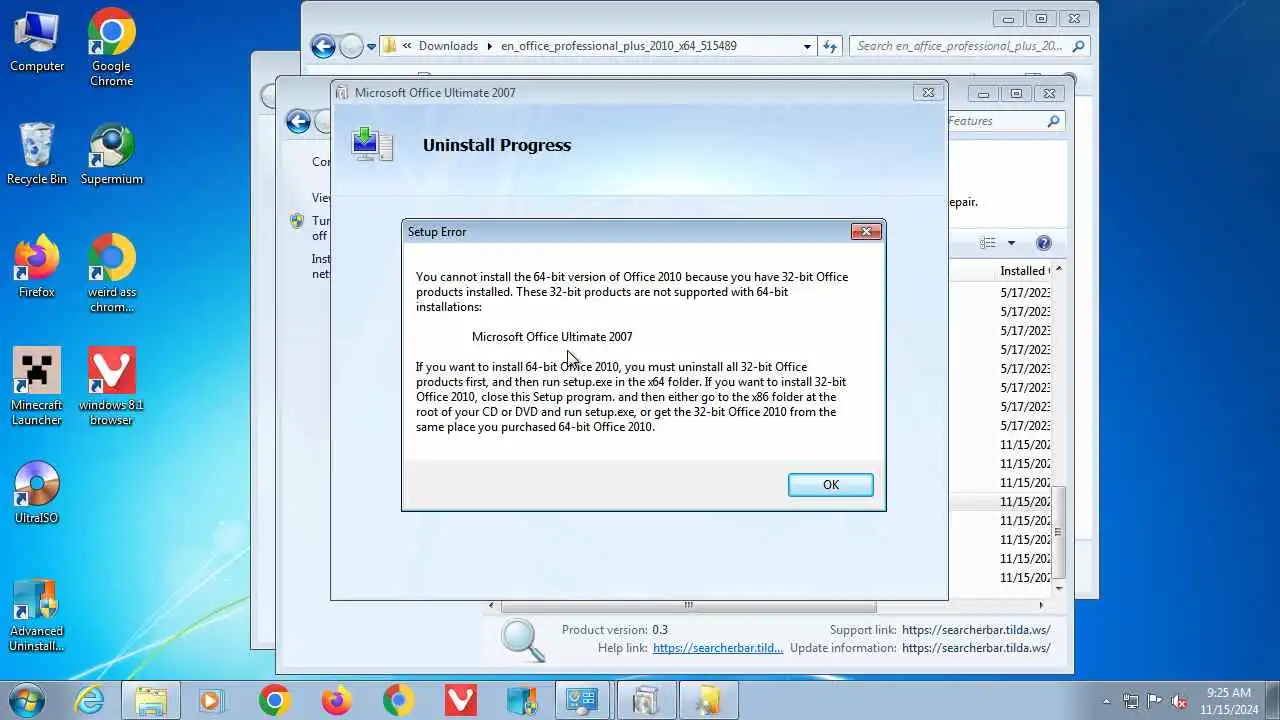Open the recent pages dropdown in Explorer

(371, 46)
